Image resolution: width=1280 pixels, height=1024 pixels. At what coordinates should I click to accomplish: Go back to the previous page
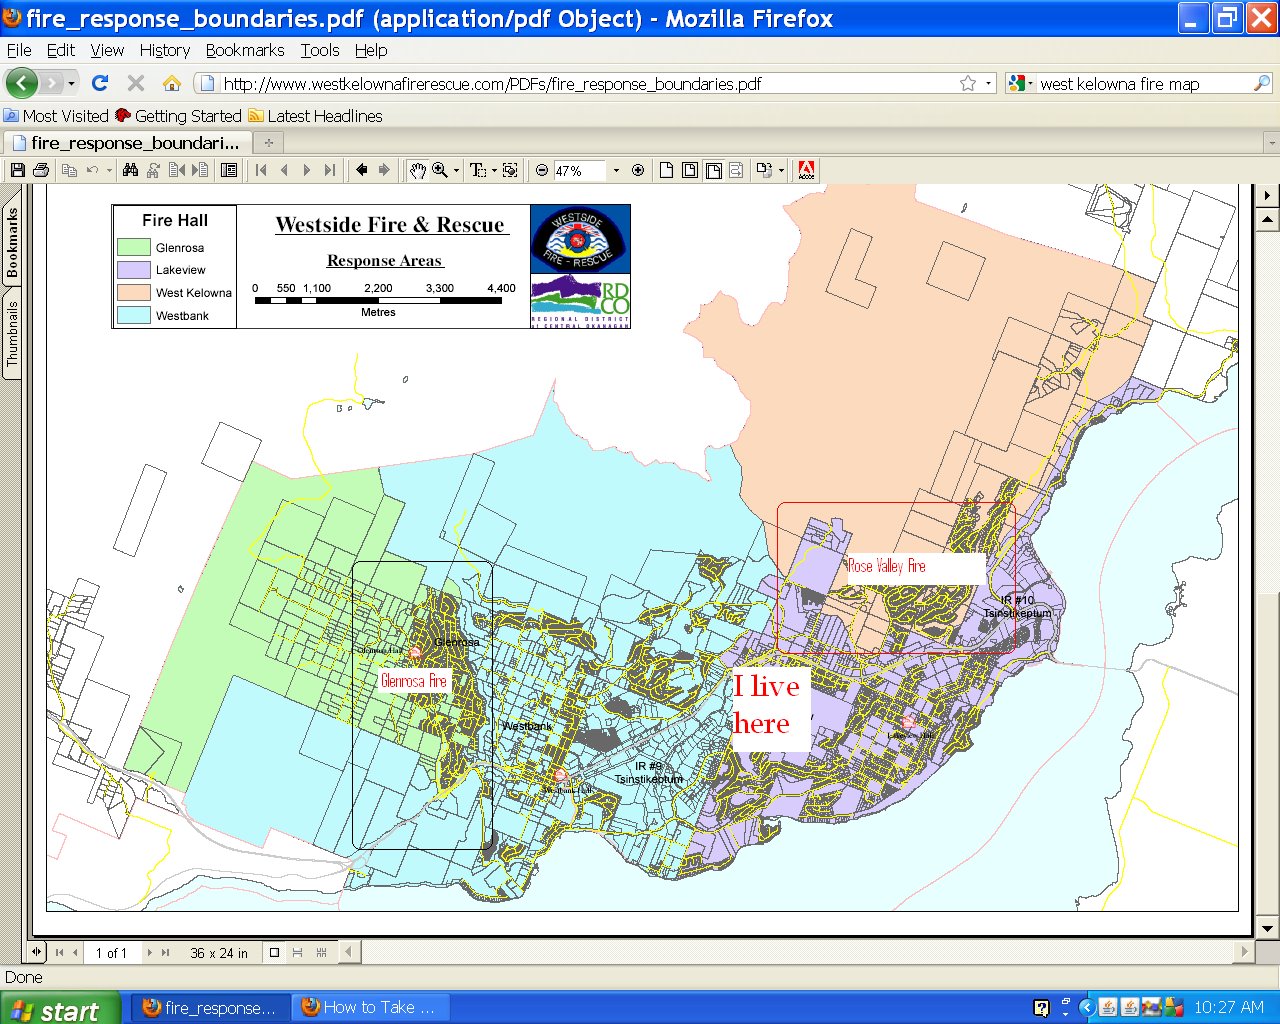[x=21, y=83]
